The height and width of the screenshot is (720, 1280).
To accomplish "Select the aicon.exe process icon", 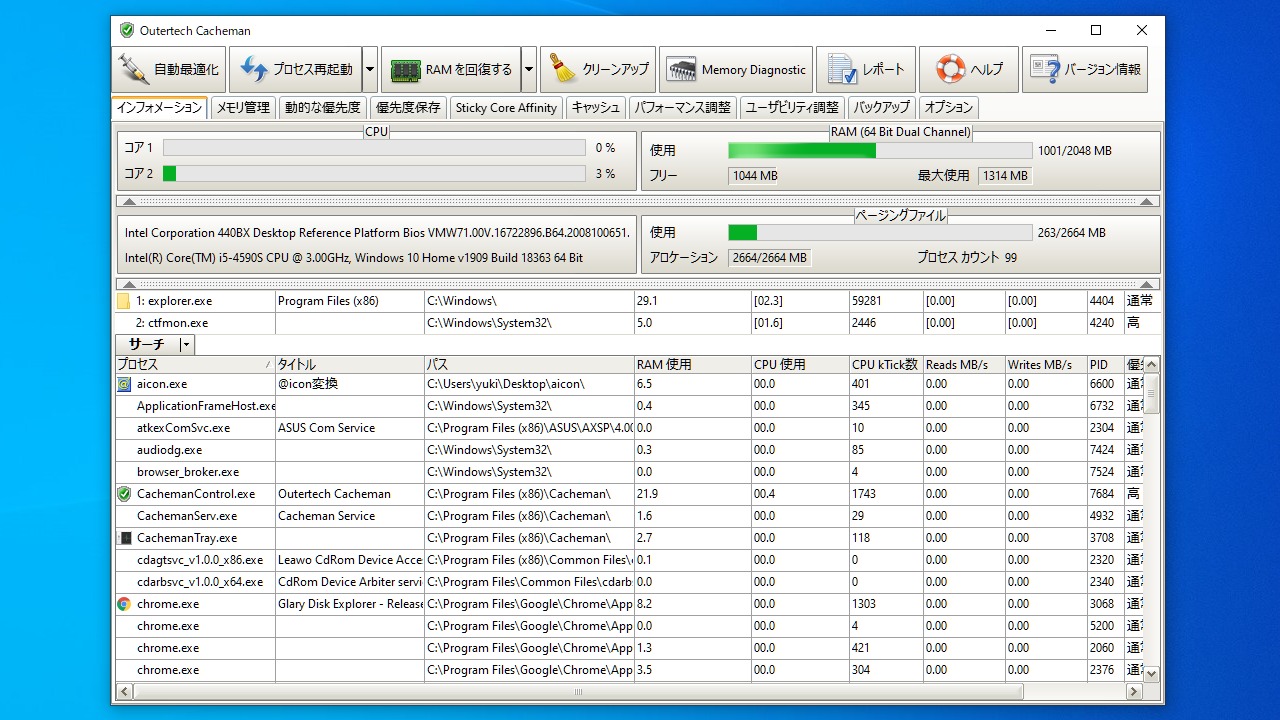I will pyautogui.click(x=124, y=384).
